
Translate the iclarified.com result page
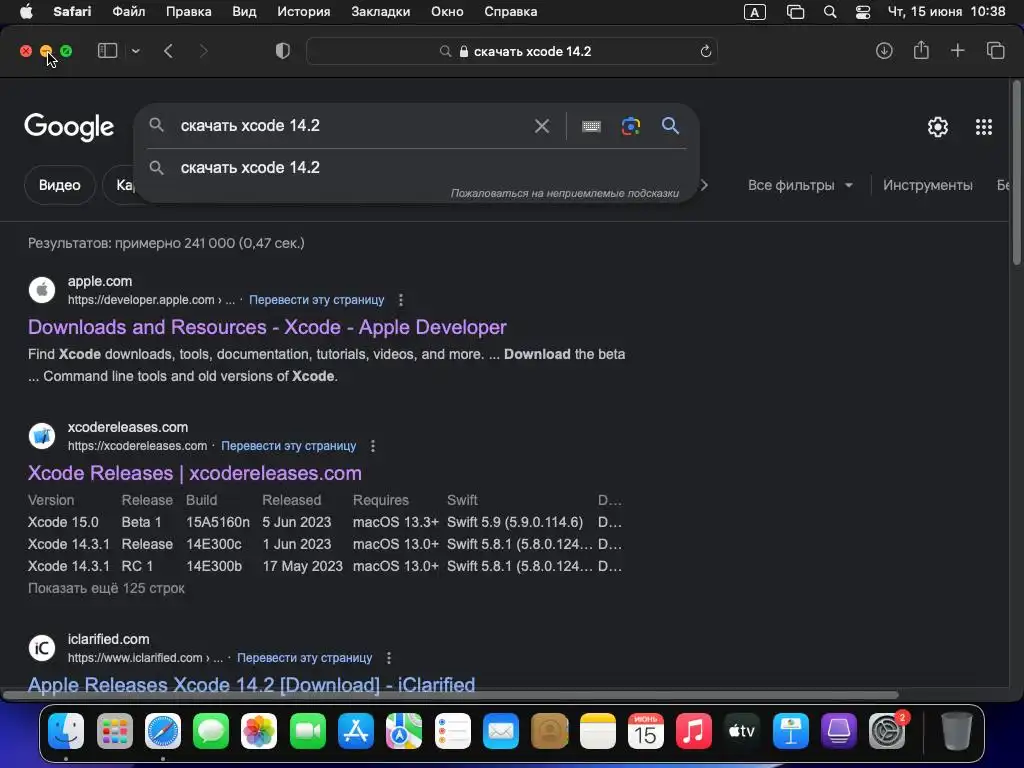pos(304,658)
